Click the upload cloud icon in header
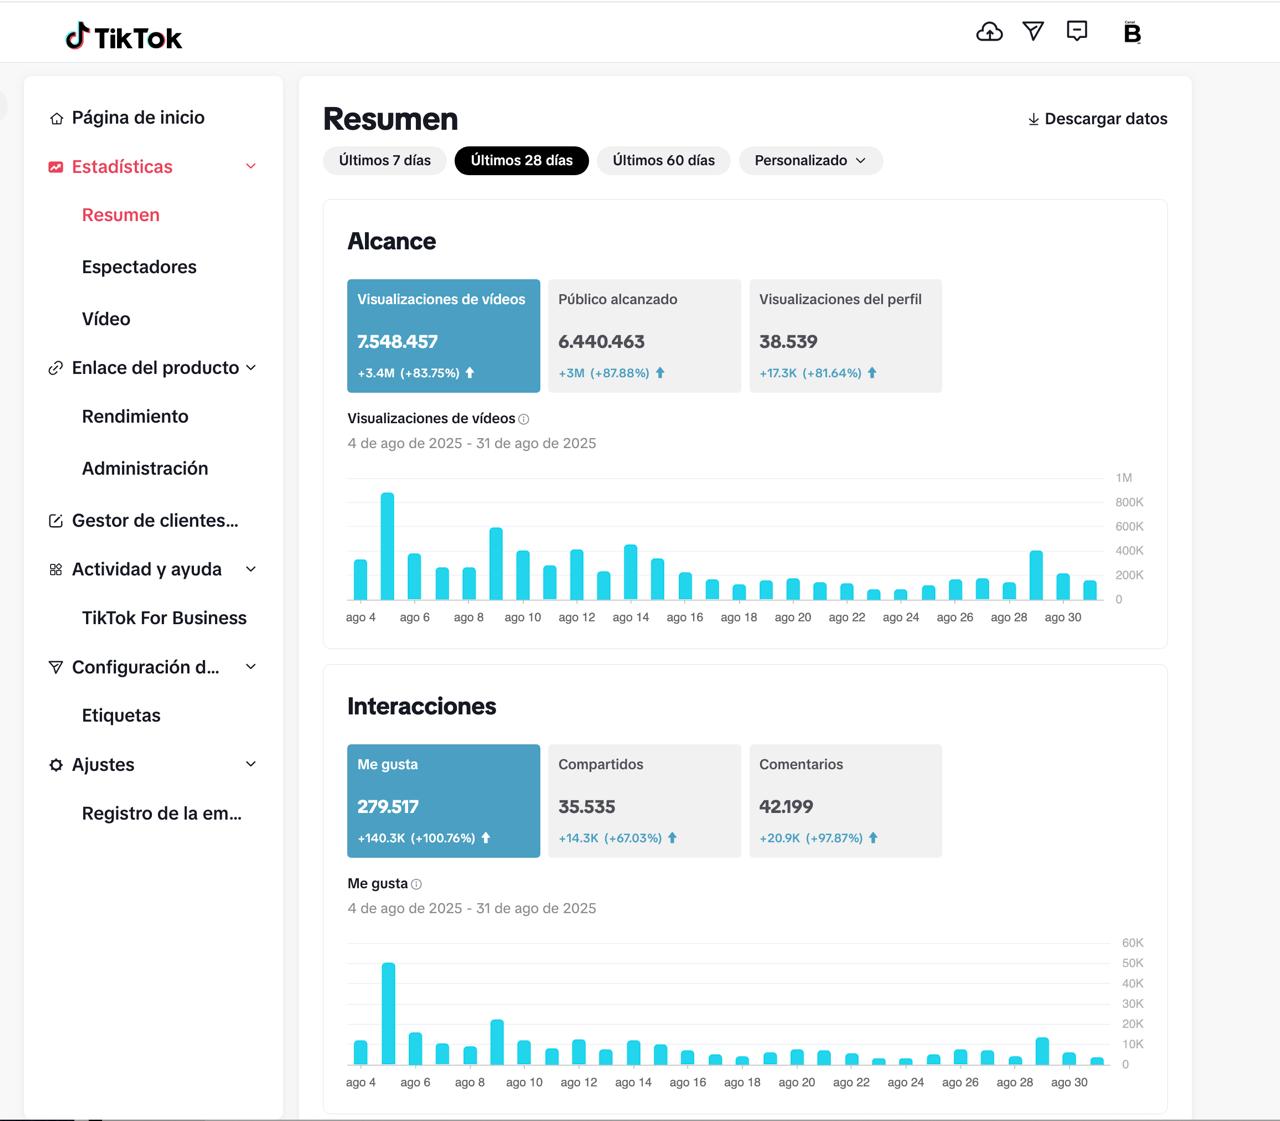This screenshot has height=1121, width=1280. click(x=989, y=32)
